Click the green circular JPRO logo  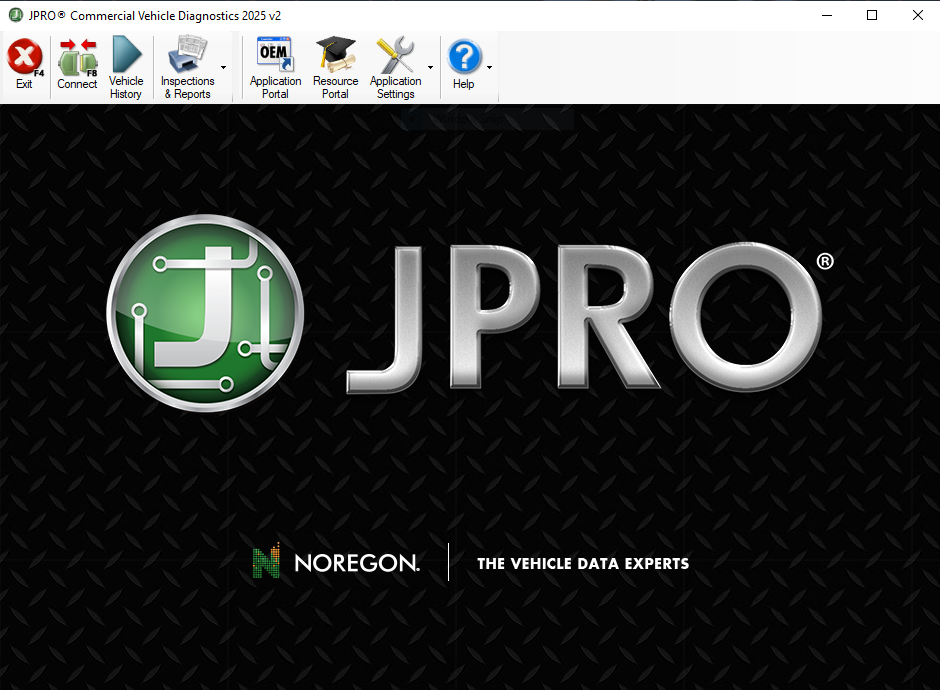click(204, 313)
